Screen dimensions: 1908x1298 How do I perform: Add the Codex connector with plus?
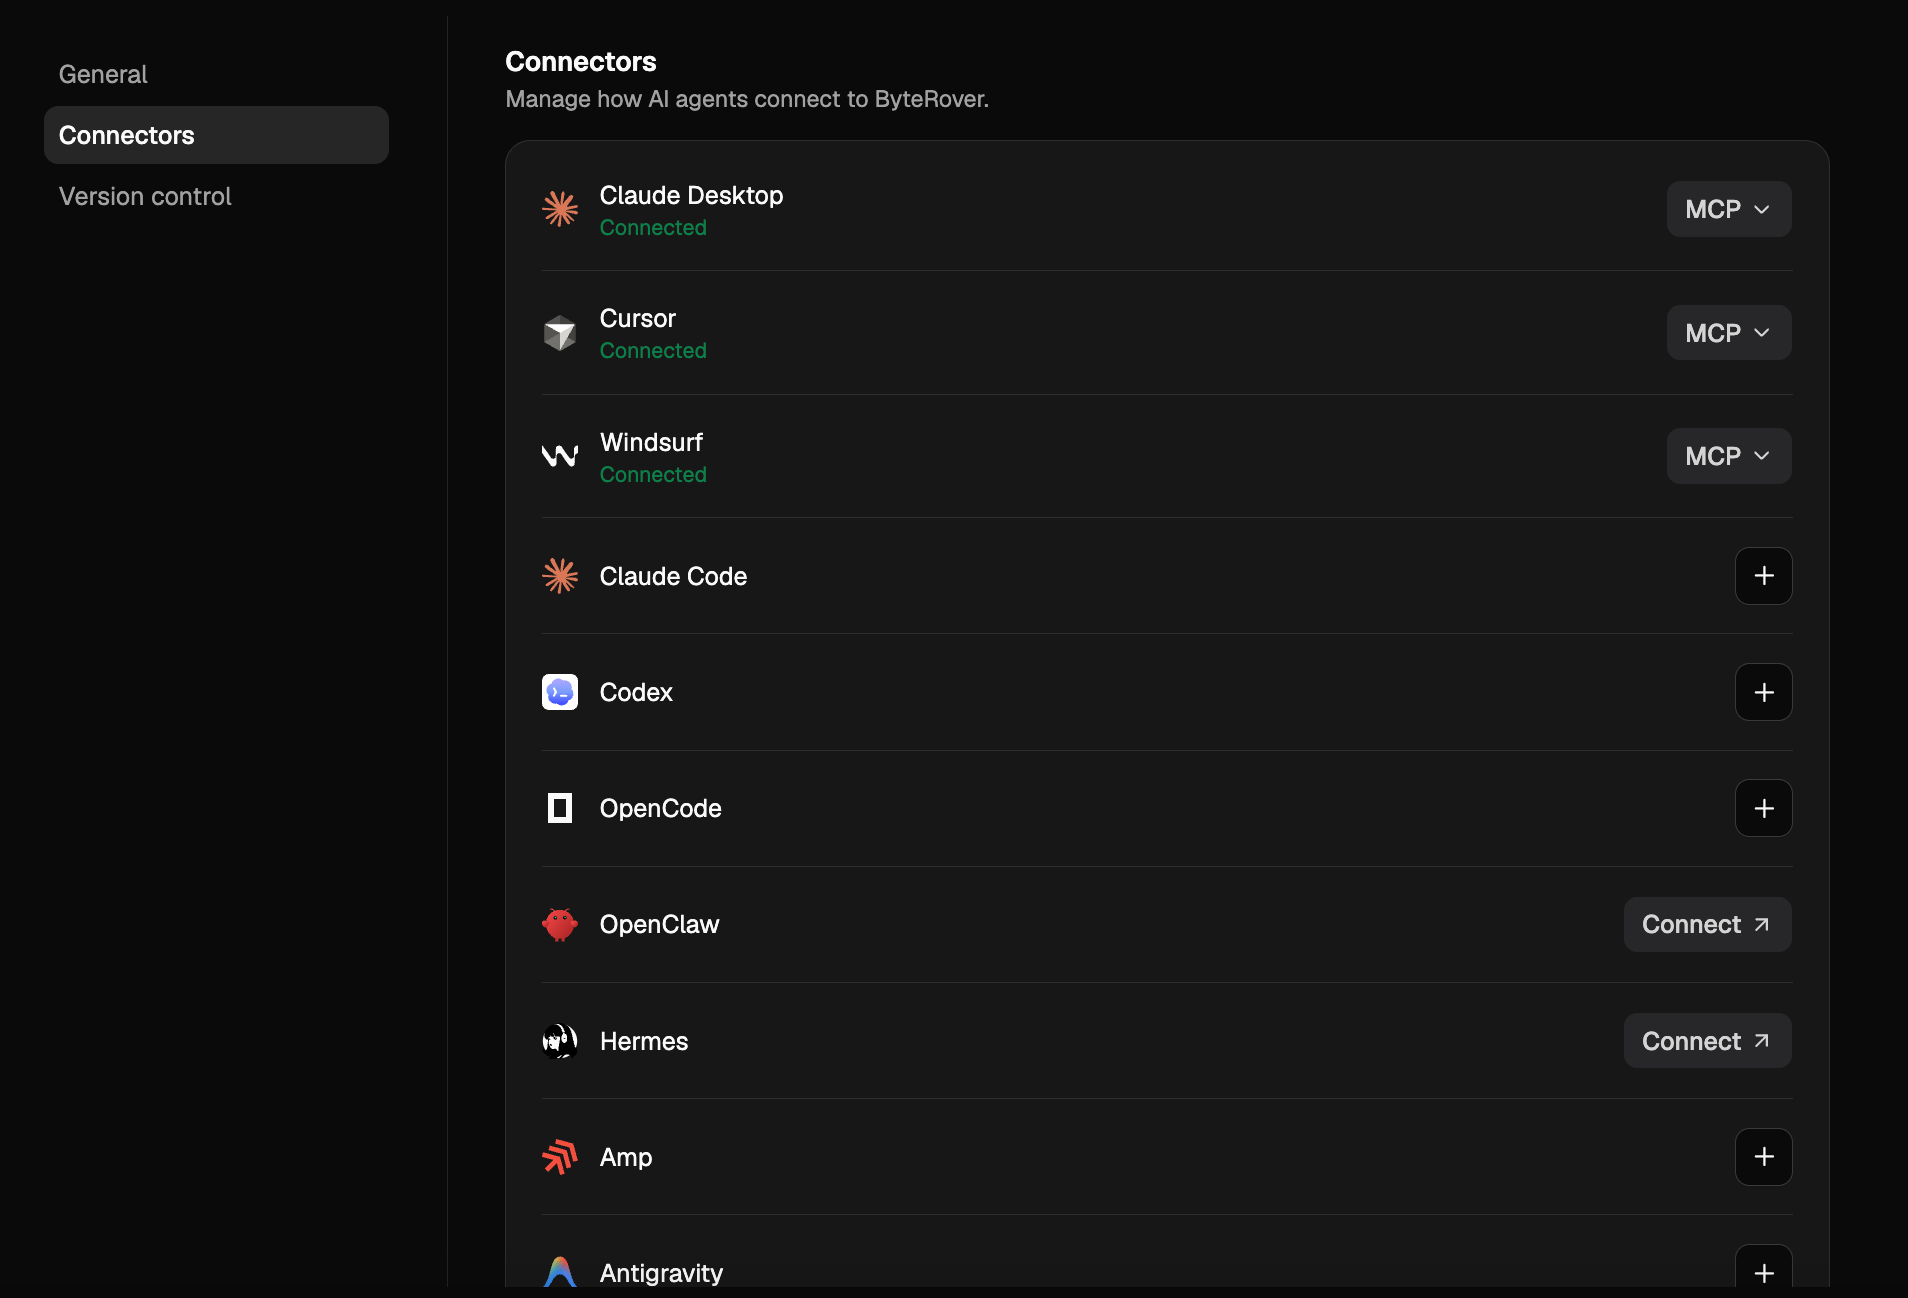pyautogui.click(x=1764, y=692)
